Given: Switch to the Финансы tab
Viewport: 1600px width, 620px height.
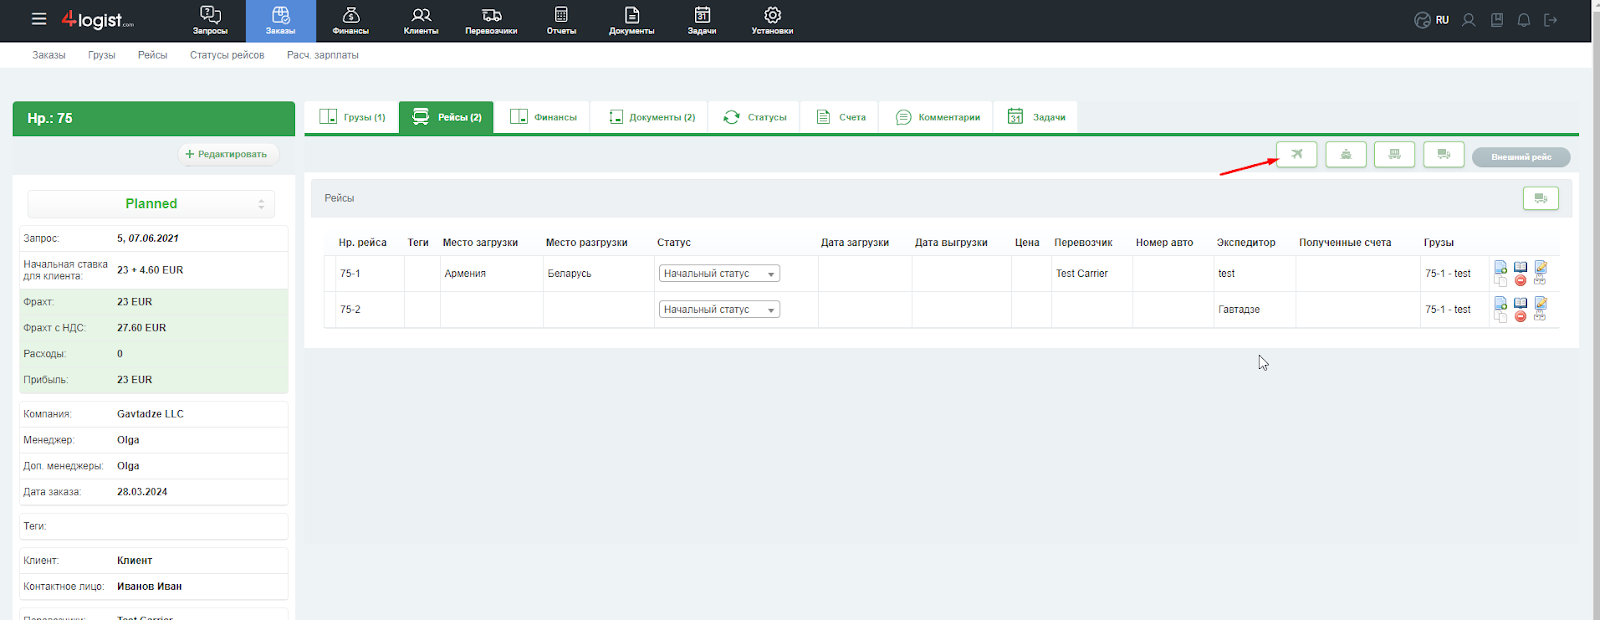Looking at the screenshot, I should pos(544,117).
